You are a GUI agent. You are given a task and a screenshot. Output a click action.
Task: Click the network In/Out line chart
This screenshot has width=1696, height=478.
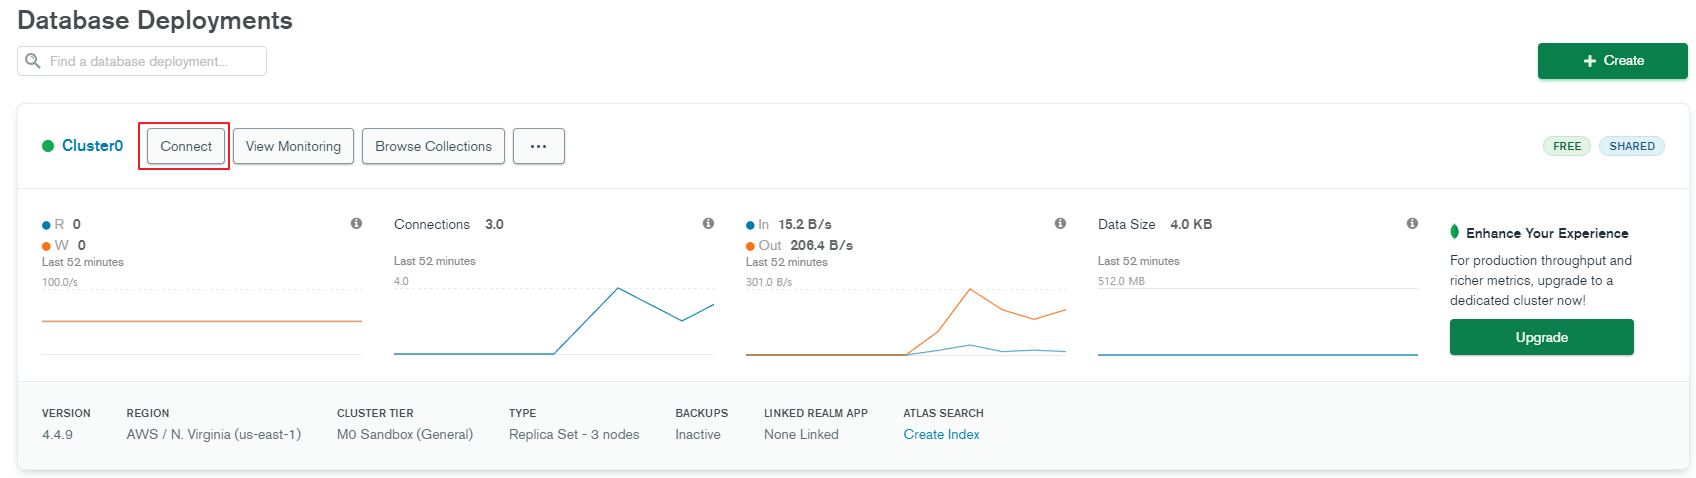(x=906, y=321)
